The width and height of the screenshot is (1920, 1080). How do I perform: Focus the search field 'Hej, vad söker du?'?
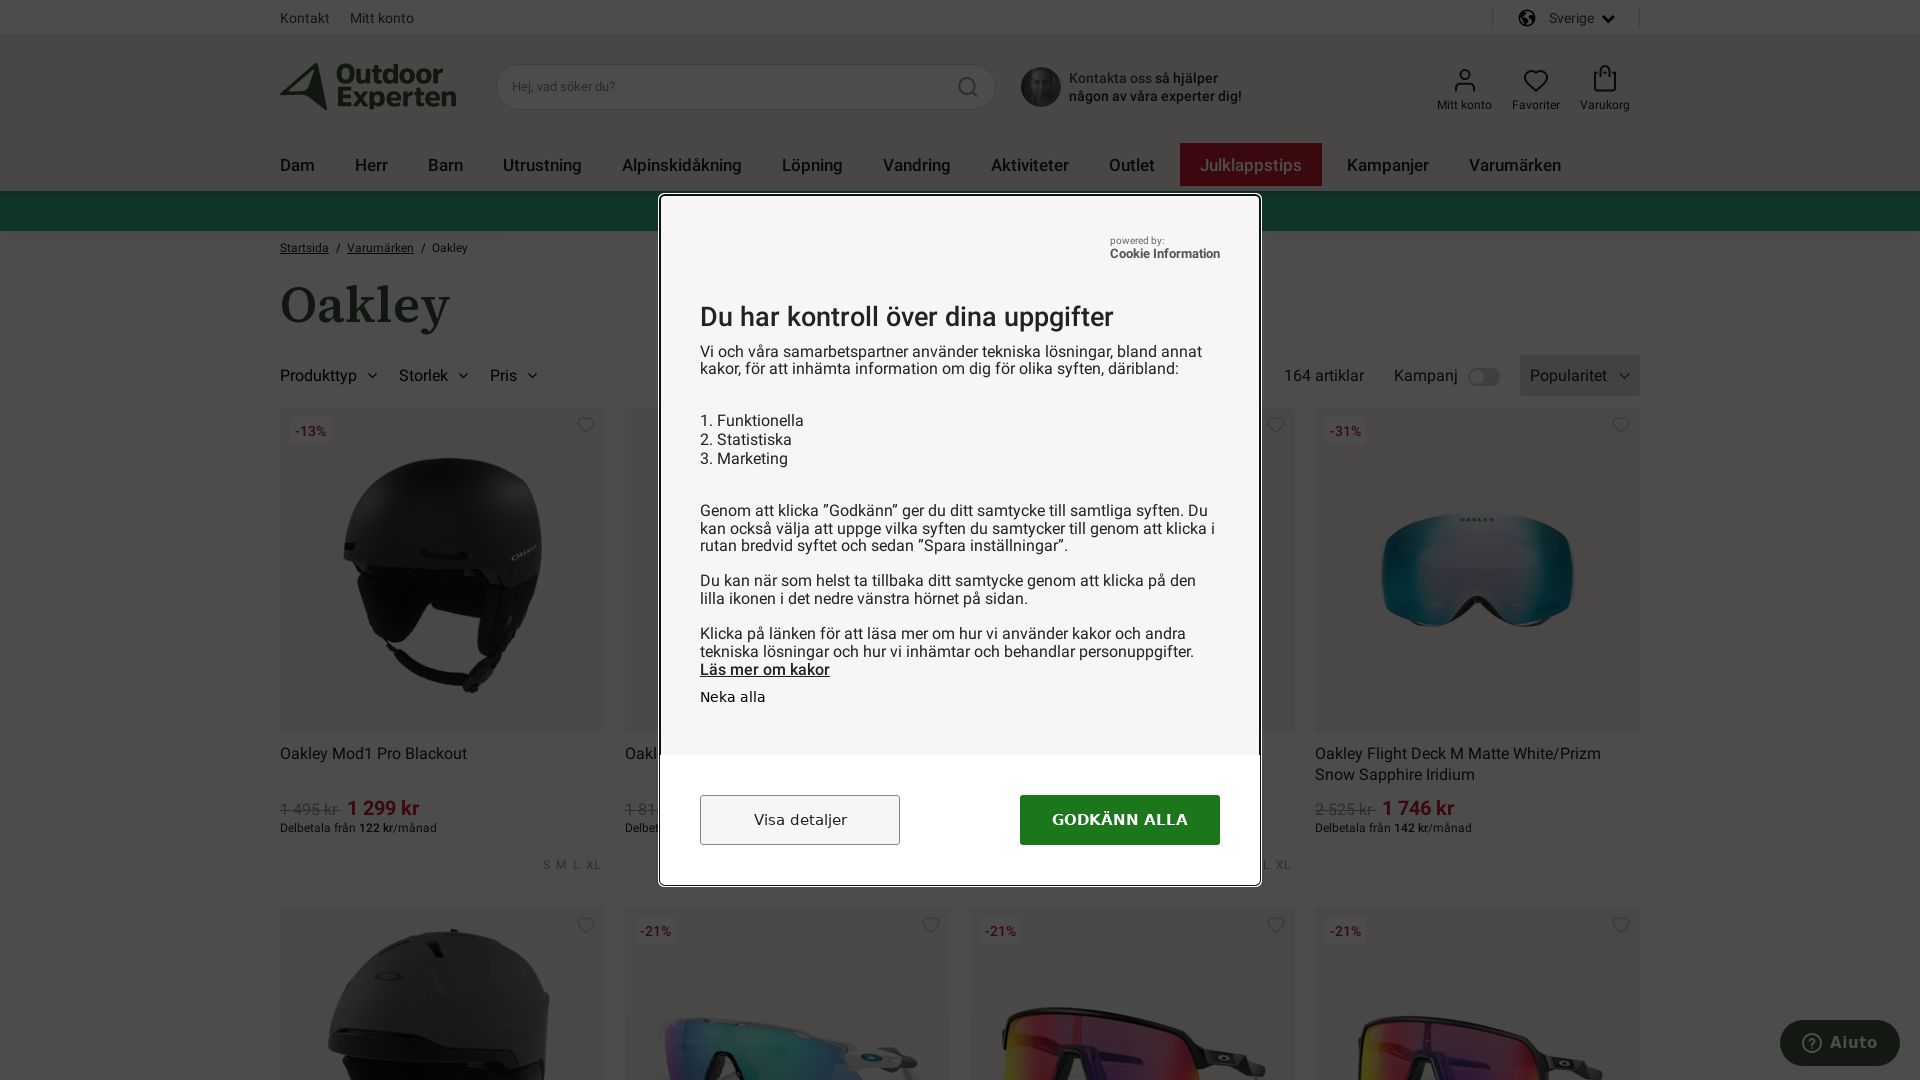click(x=746, y=87)
